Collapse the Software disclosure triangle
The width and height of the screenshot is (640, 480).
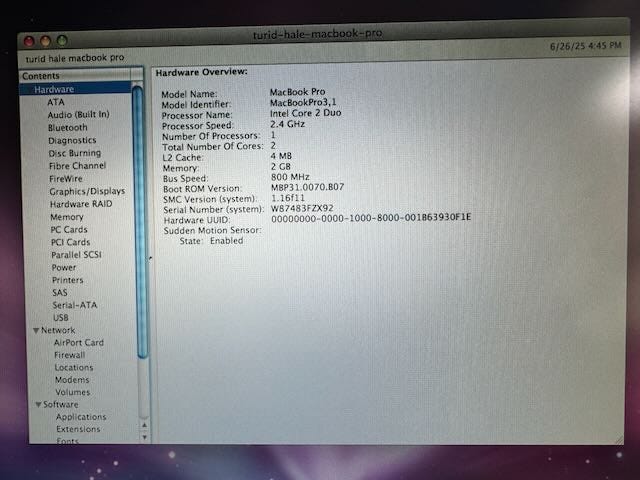(38, 404)
